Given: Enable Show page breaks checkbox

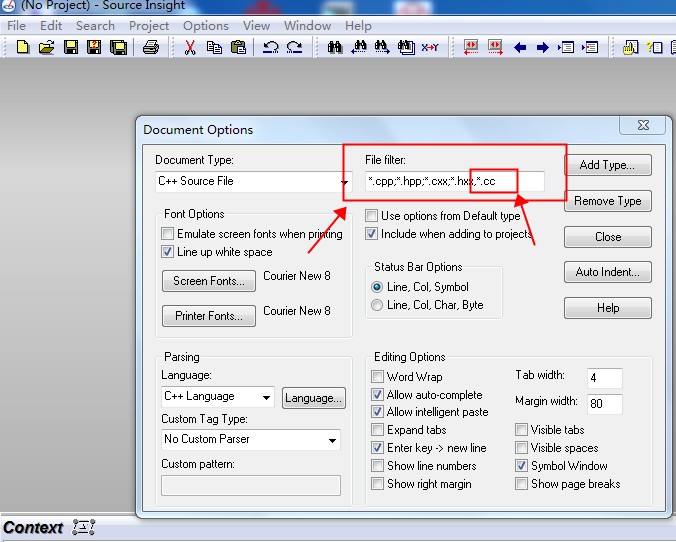Looking at the screenshot, I should 521,484.
